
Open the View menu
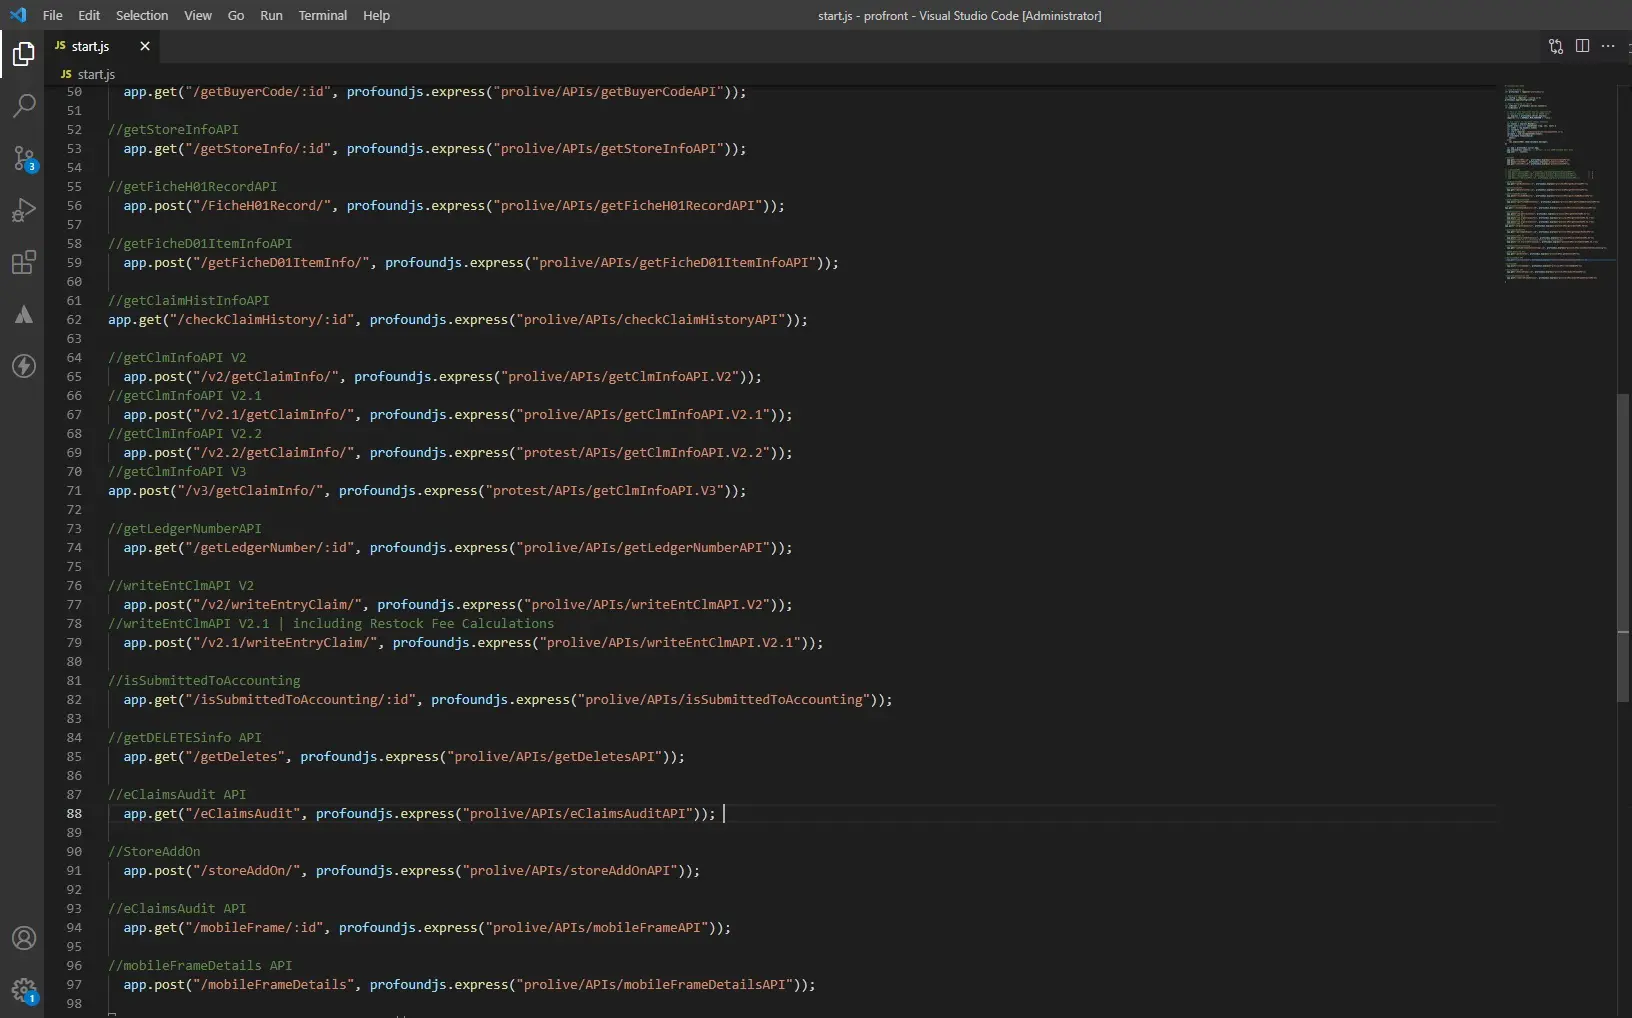tap(198, 15)
